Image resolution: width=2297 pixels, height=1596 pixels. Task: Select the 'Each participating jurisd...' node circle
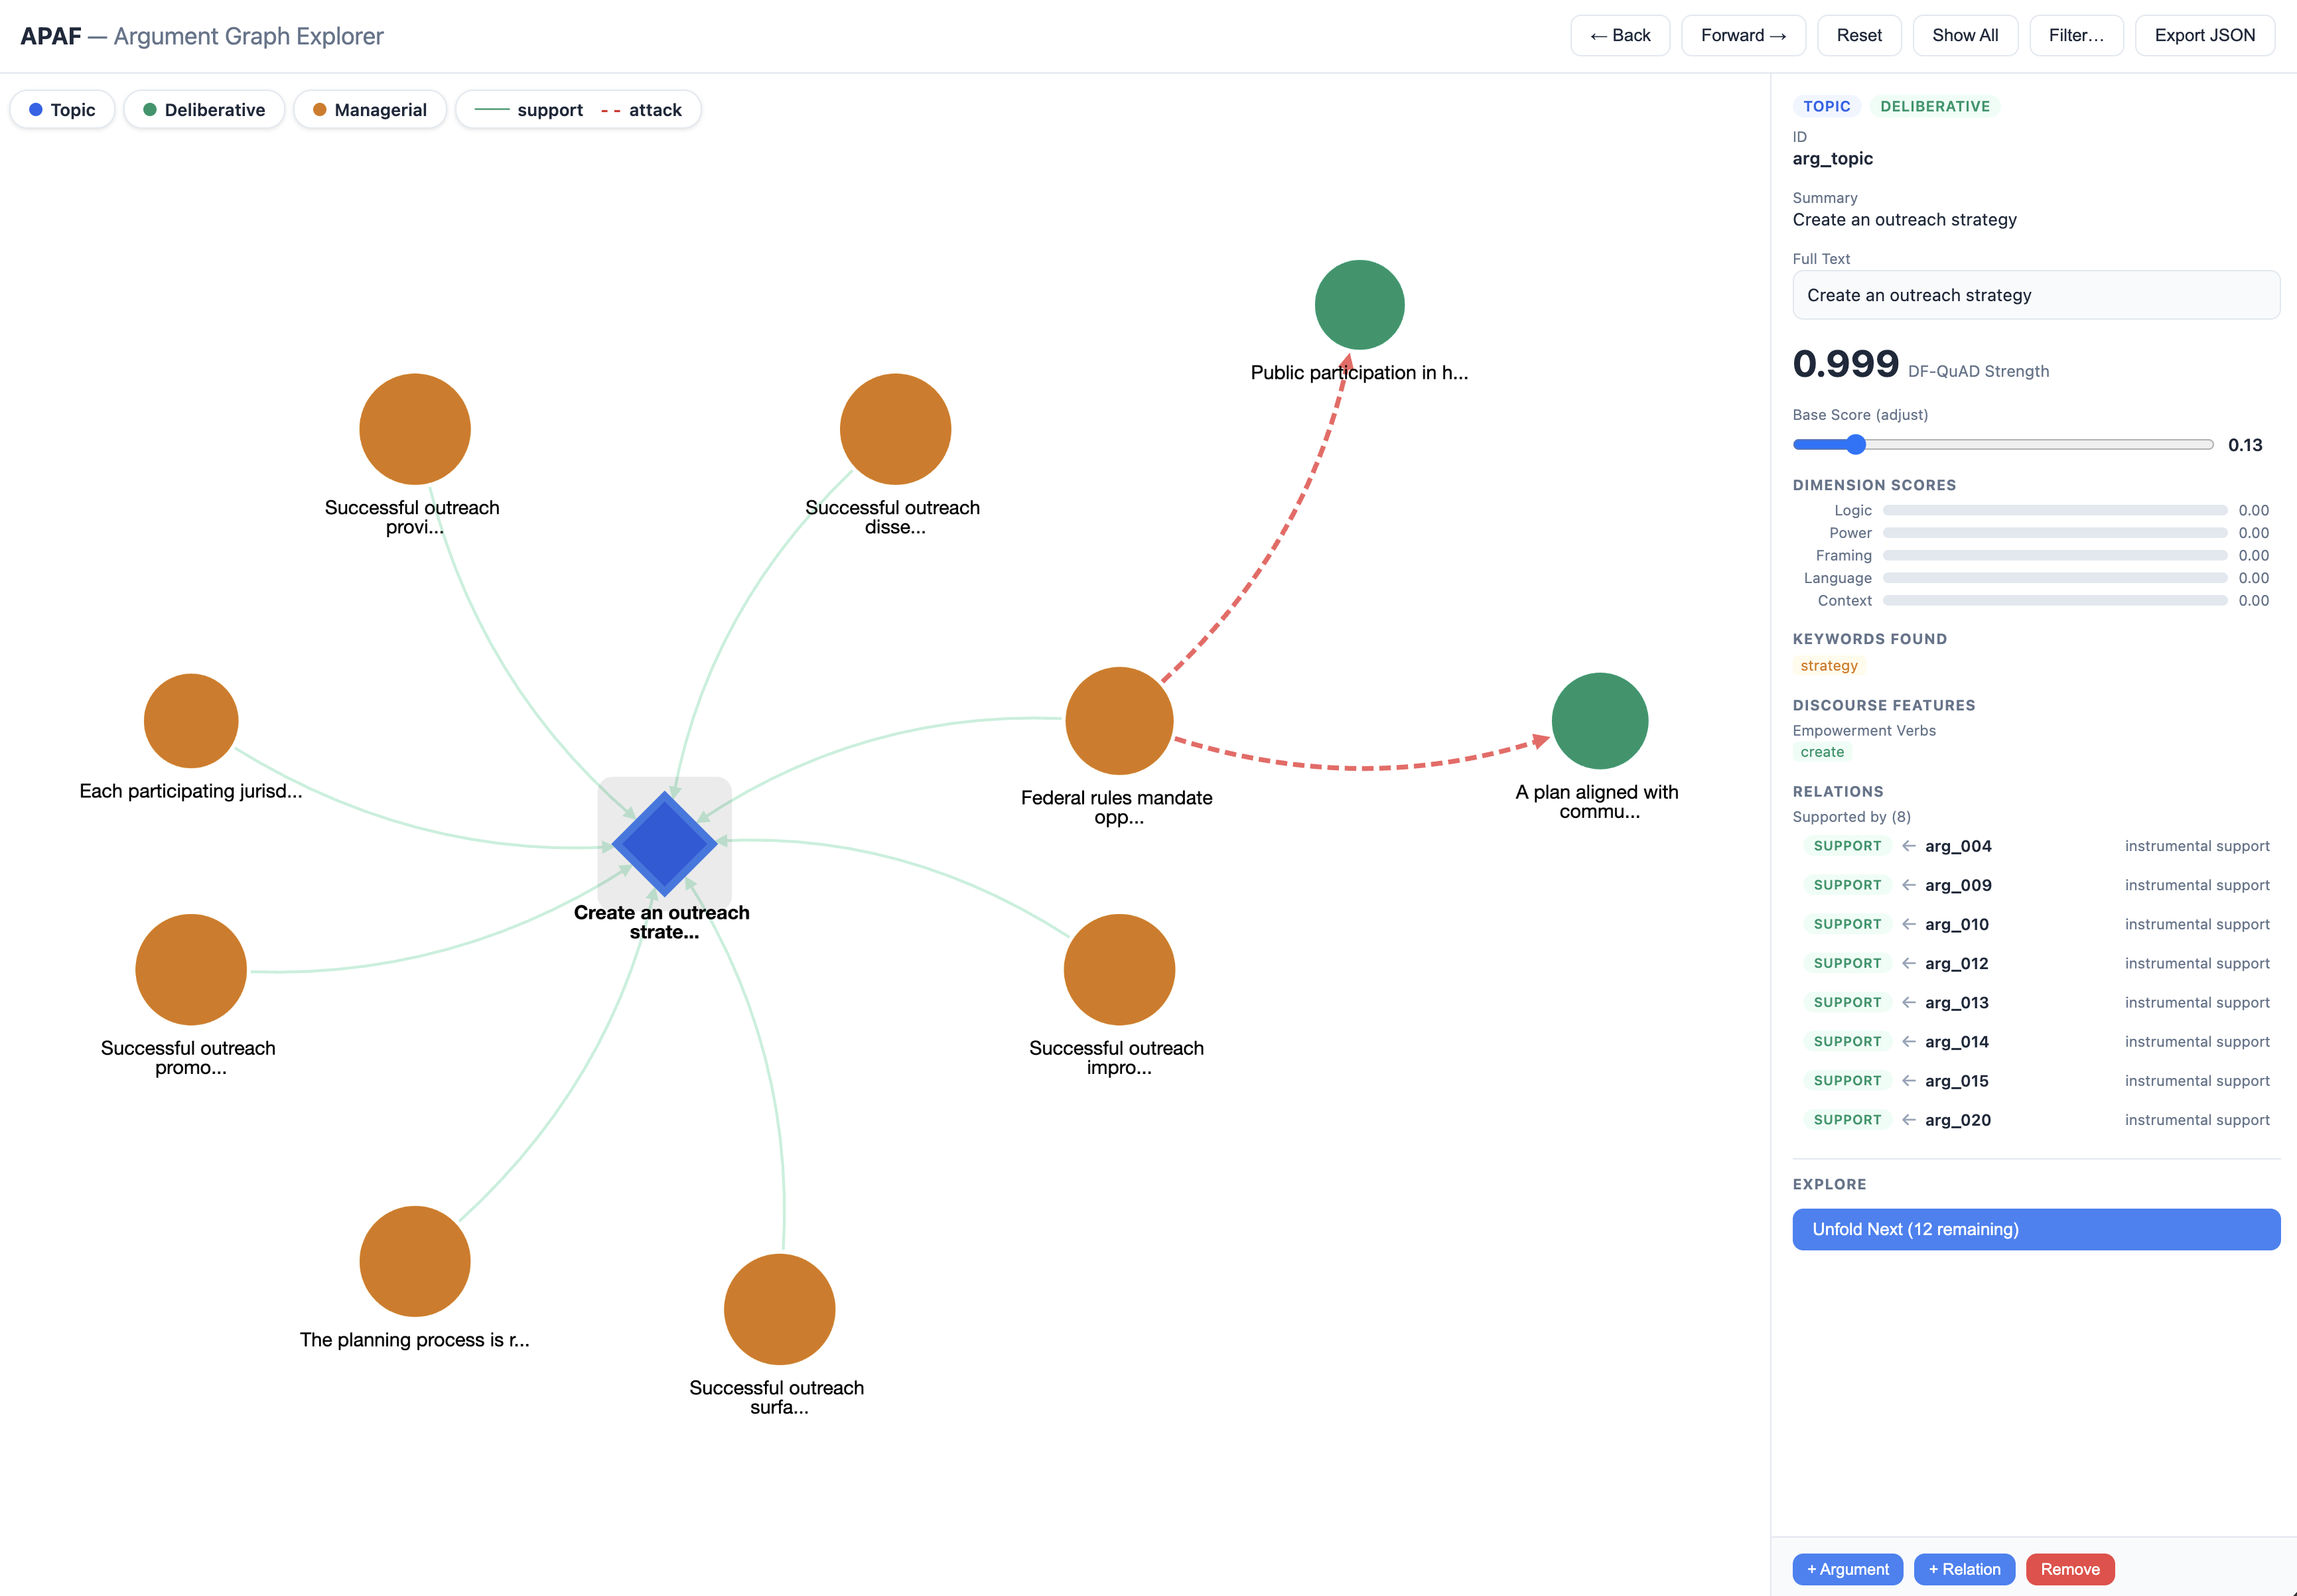point(191,720)
